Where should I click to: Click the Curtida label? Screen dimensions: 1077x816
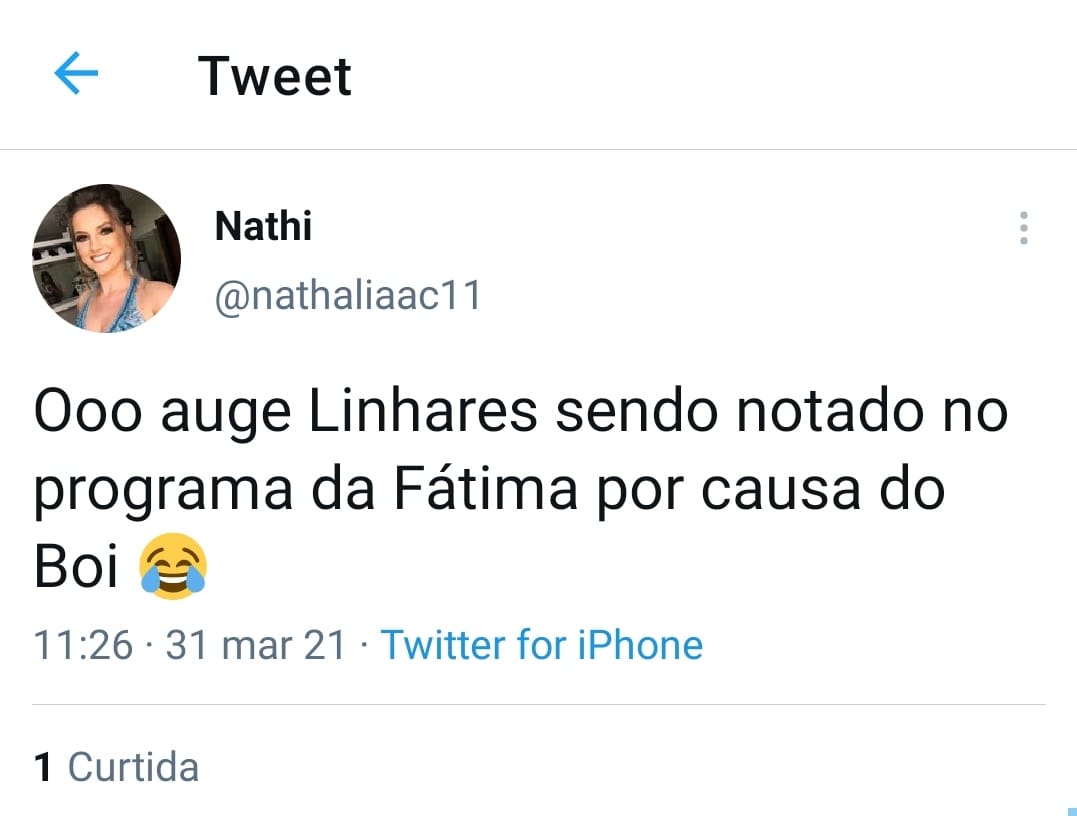pyautogui.click(x=133, y=768)
